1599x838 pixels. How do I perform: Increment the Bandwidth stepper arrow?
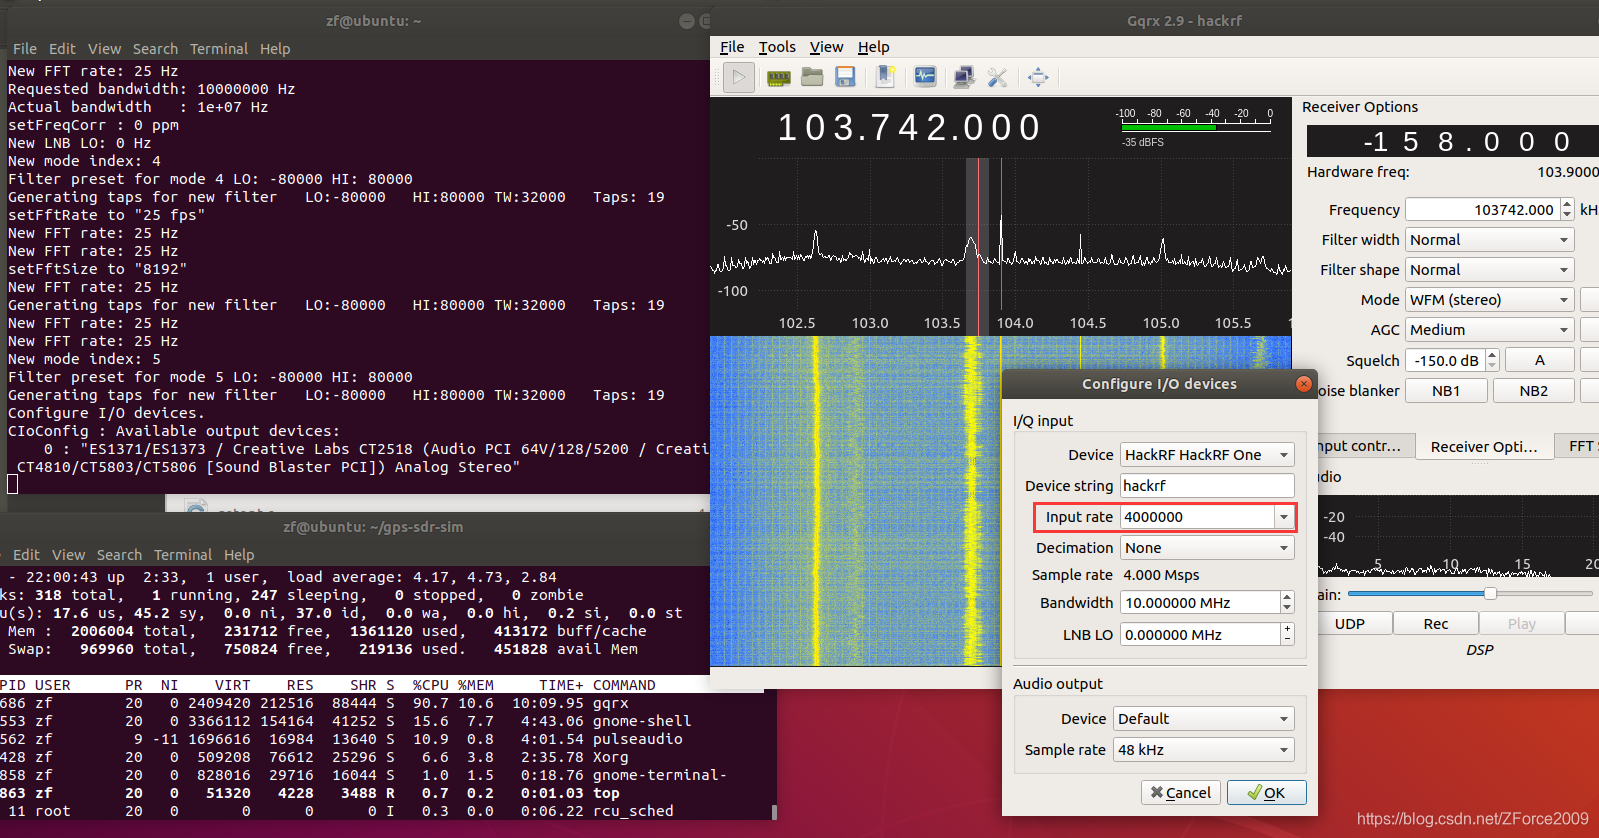(1287, 597)
